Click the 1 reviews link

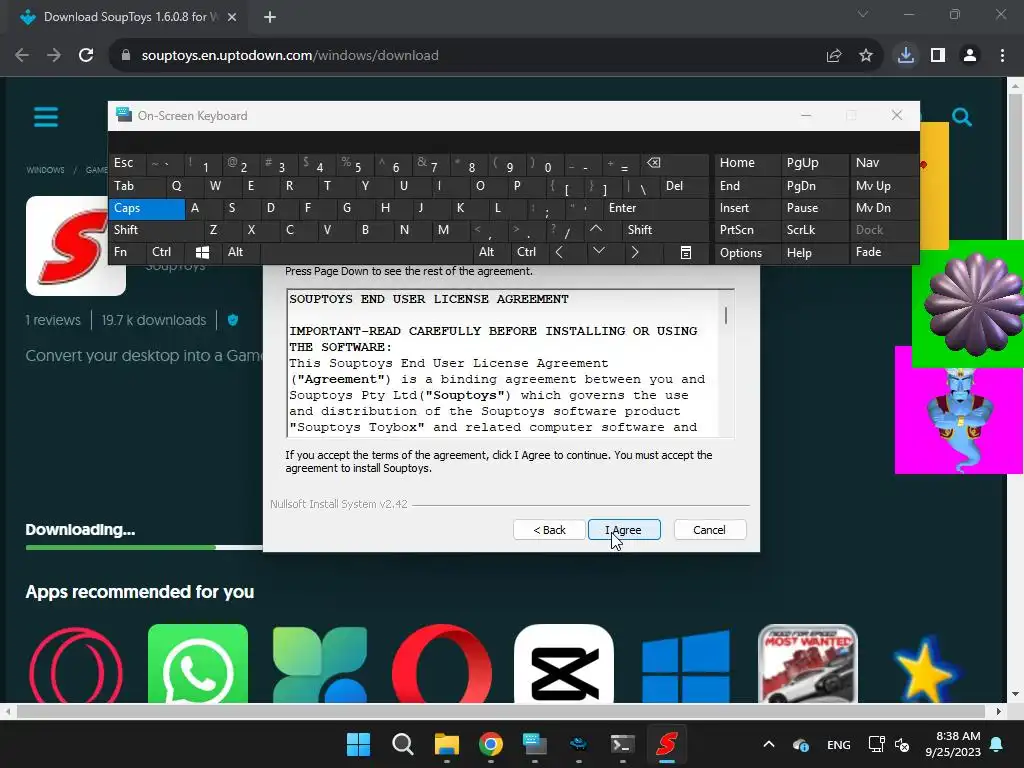pyautogui.click(x=53, y=320)
